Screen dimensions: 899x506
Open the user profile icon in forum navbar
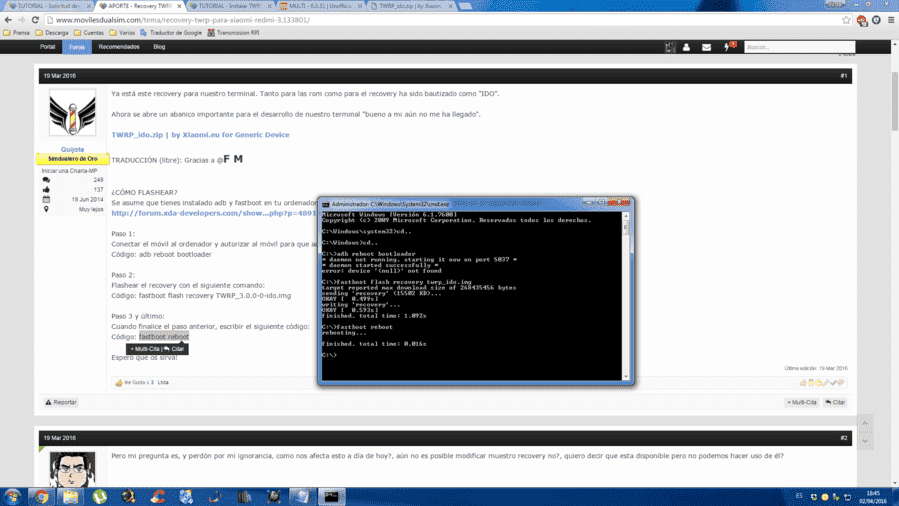click(x=686, y=47)
